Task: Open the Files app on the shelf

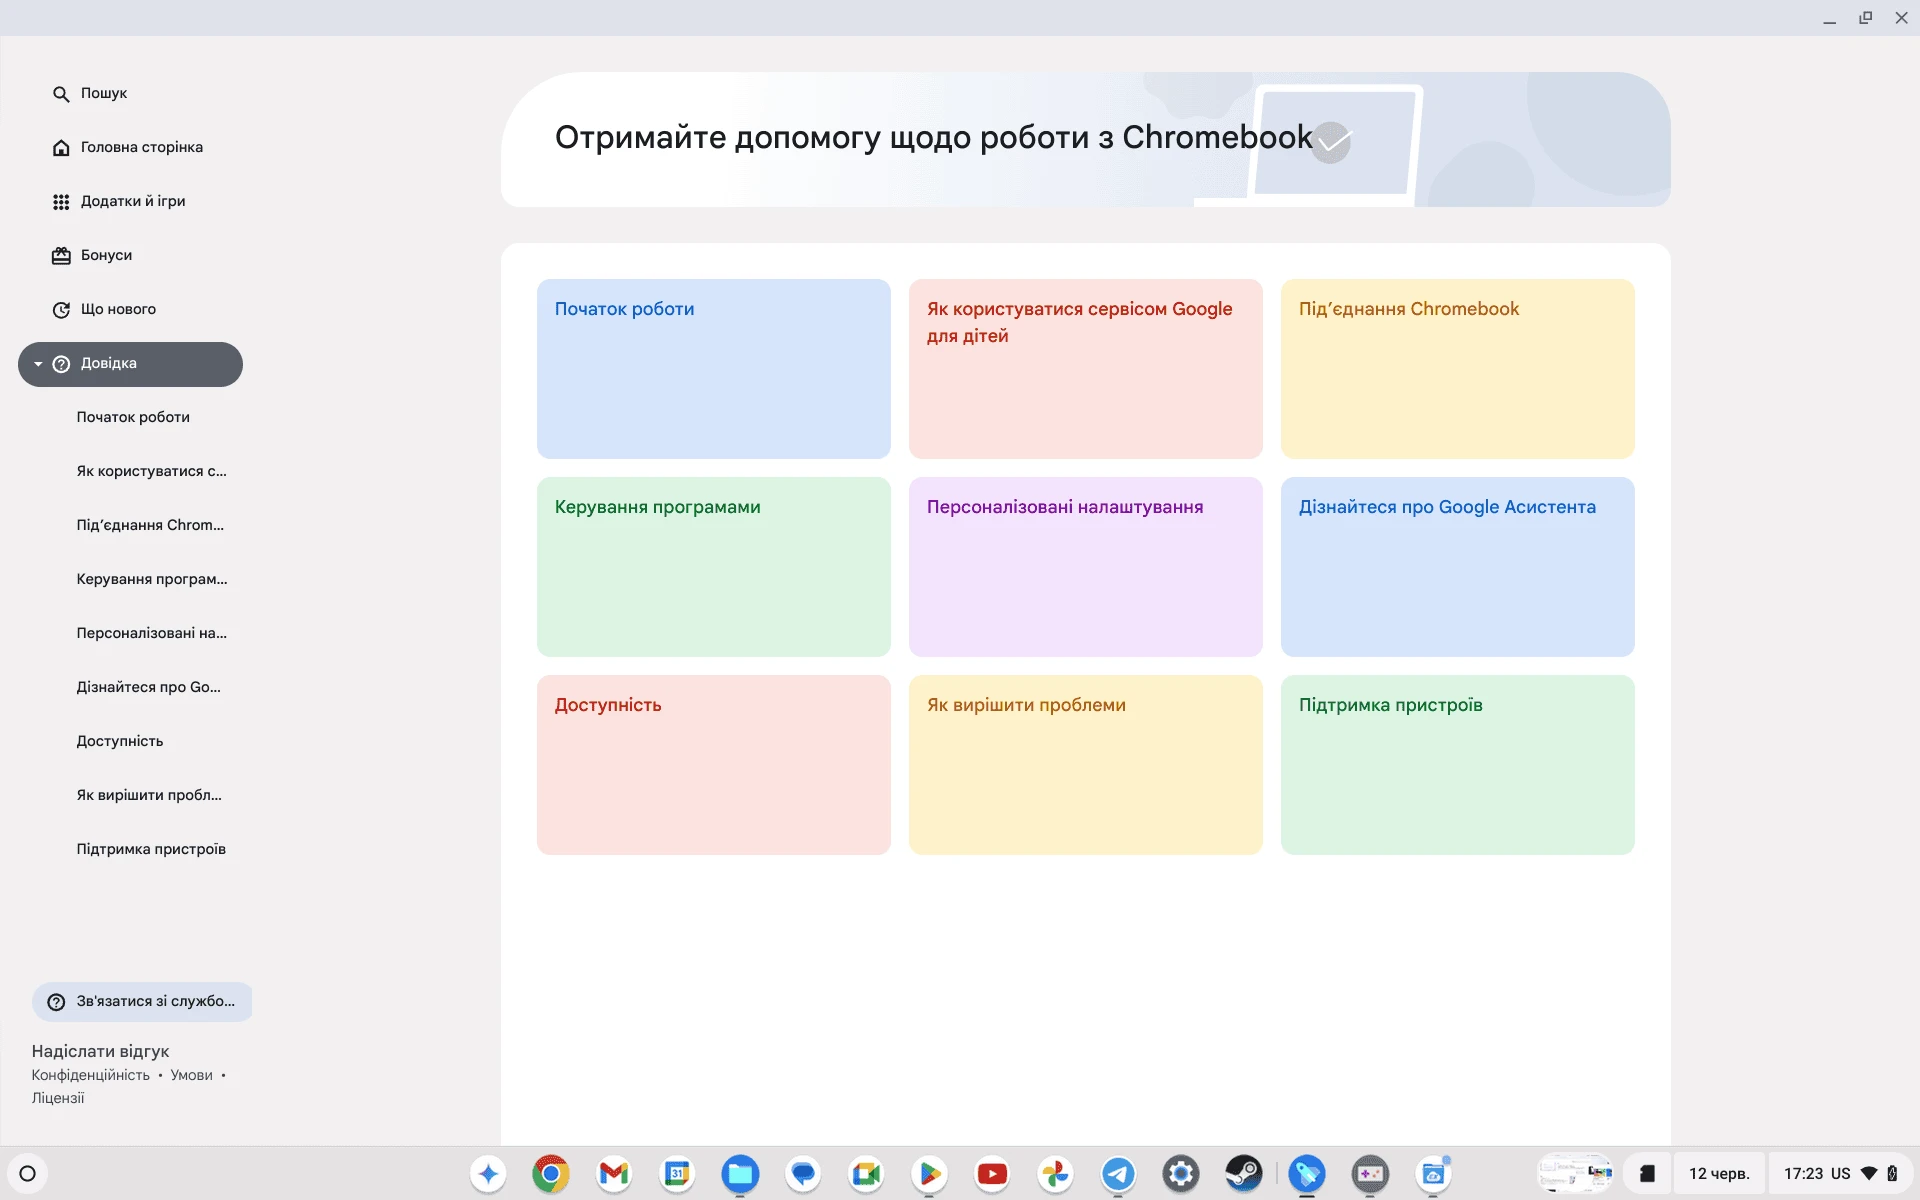Action: tap(740, 1174)
